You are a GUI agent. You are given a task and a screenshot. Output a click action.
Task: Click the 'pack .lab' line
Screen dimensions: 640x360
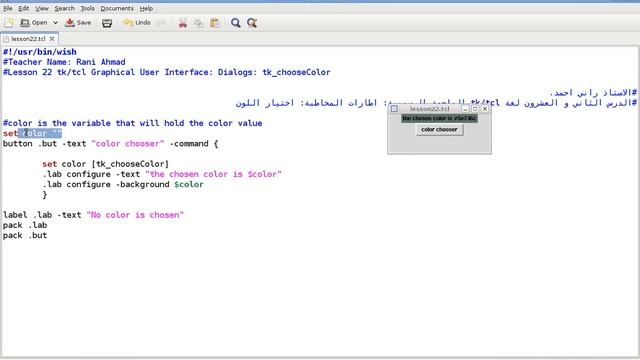(x=25, y=225)
